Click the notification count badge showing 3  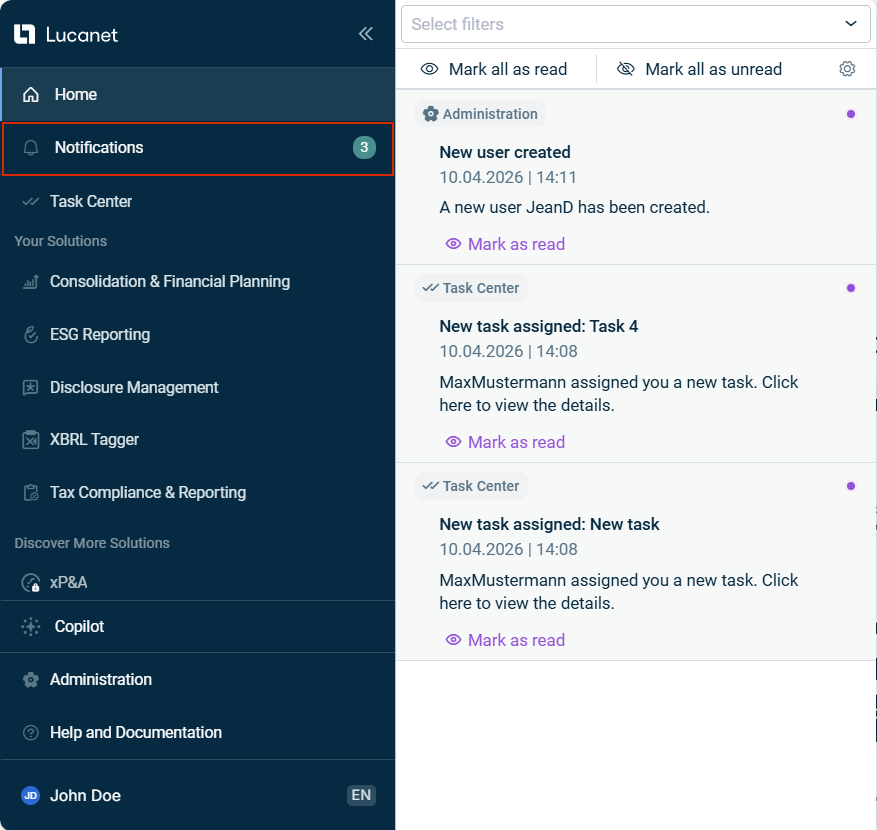coord(364,148)
